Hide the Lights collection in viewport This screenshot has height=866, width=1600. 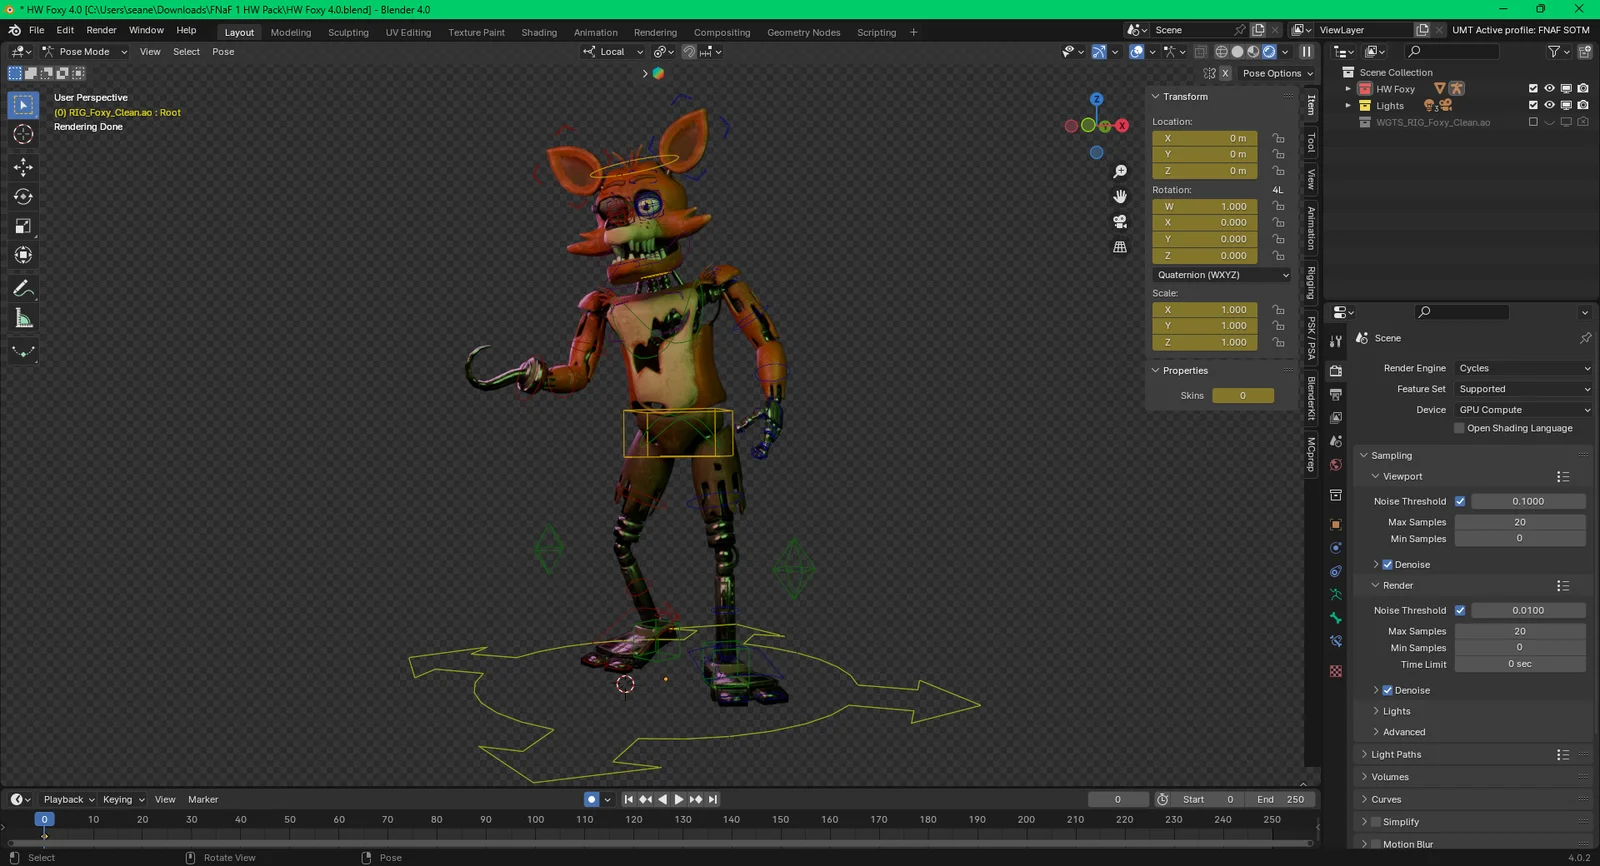tap(1549, 105)
